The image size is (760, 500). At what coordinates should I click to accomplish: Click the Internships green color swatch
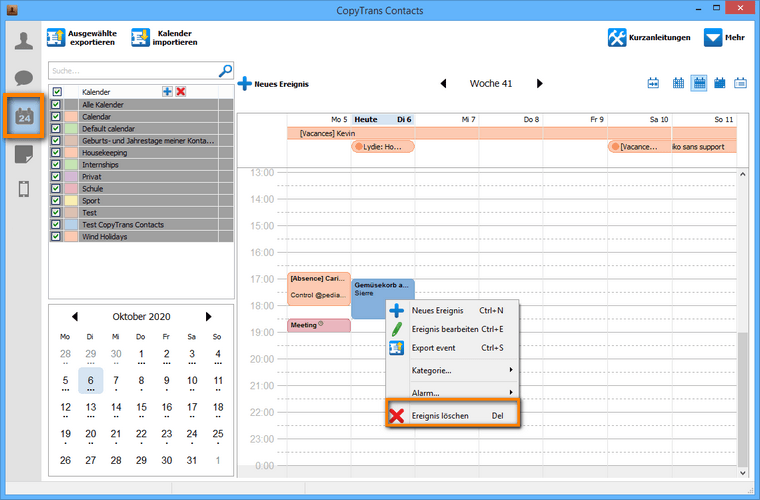click(x=71, y=164)
